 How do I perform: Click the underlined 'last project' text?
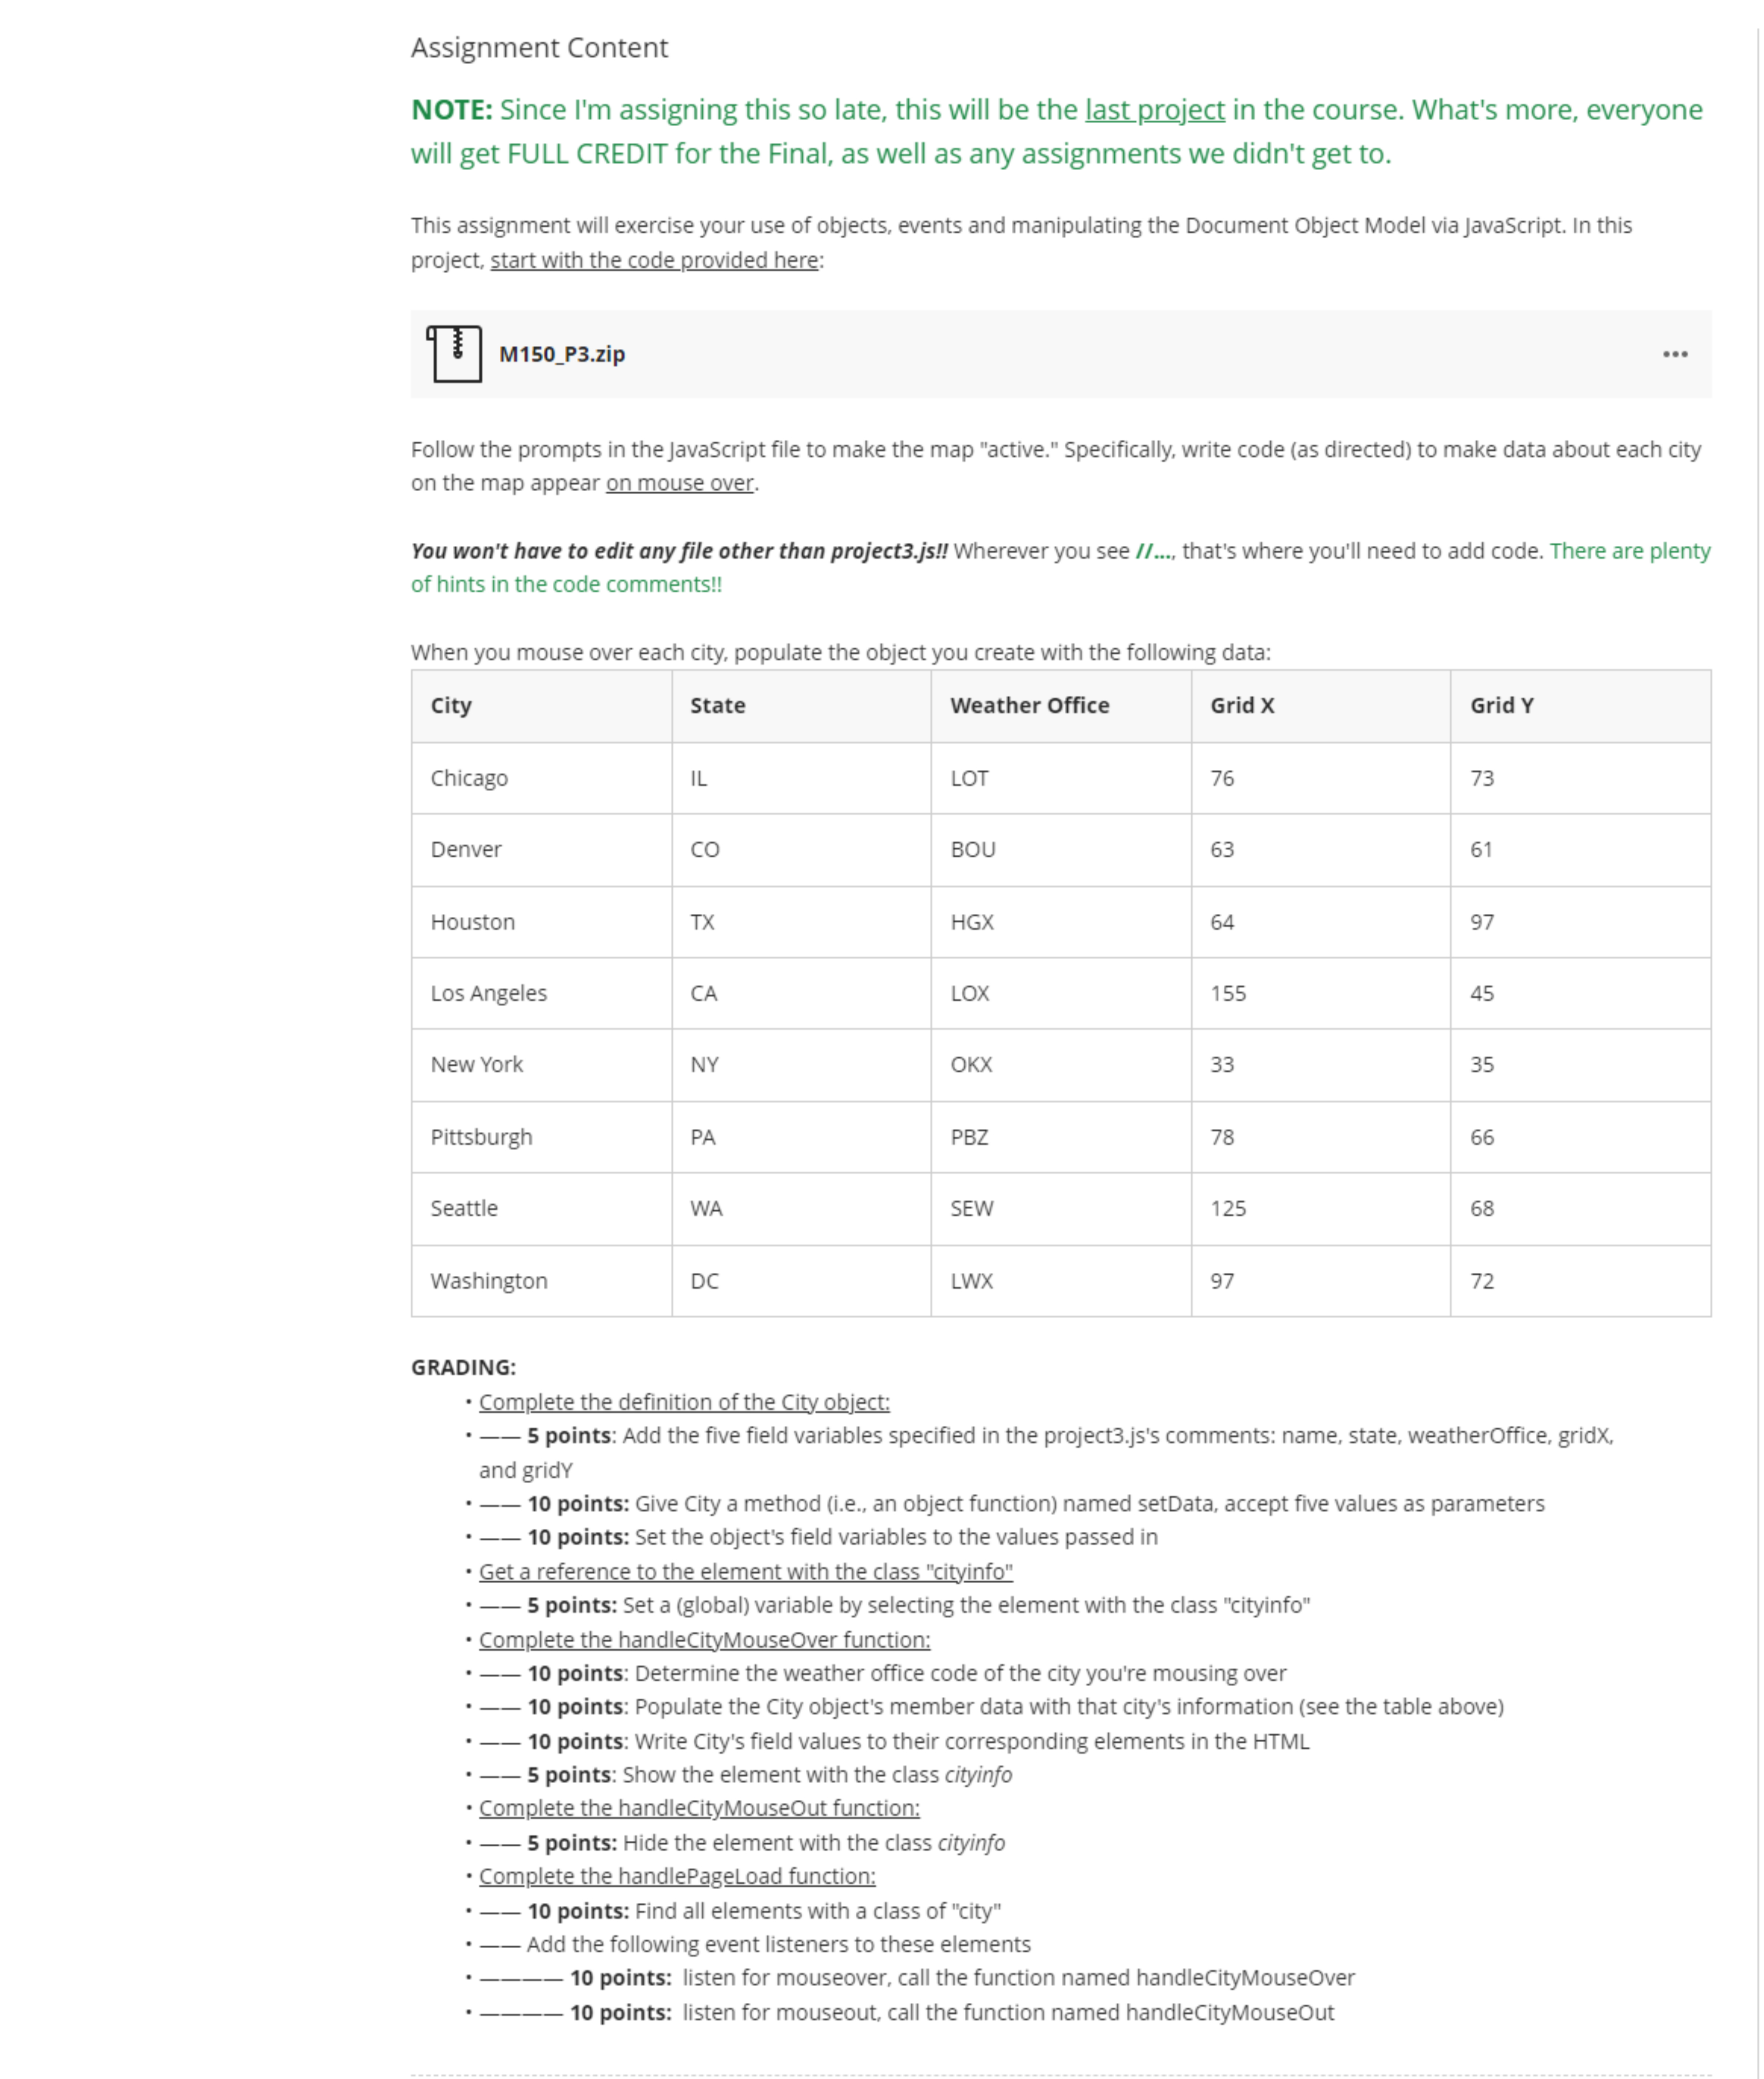pos(1154,110)
